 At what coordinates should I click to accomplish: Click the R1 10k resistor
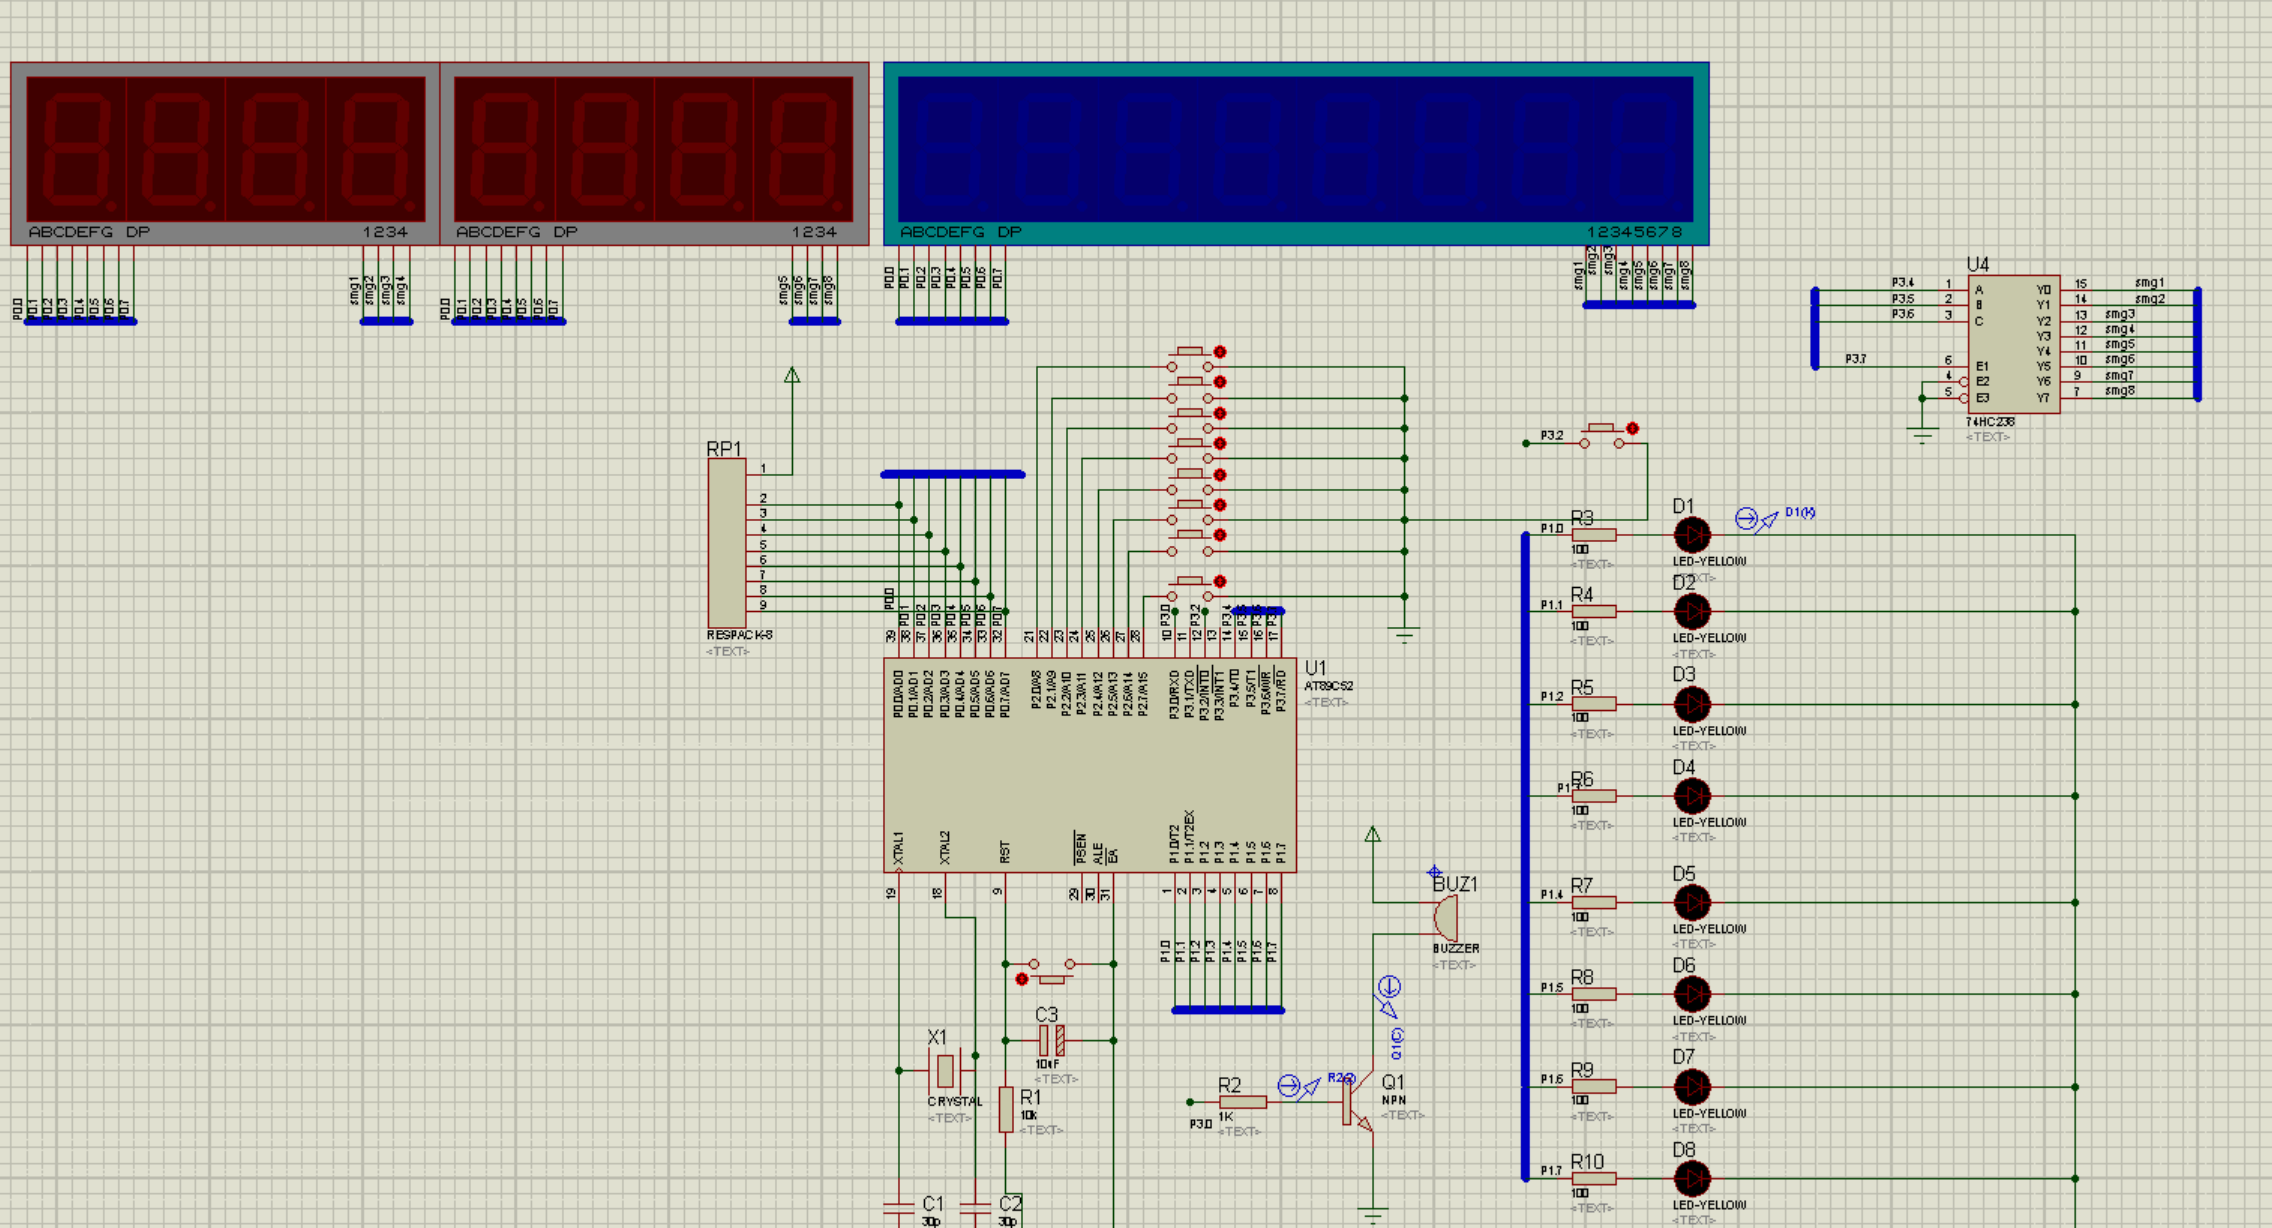(1006, 1110)
